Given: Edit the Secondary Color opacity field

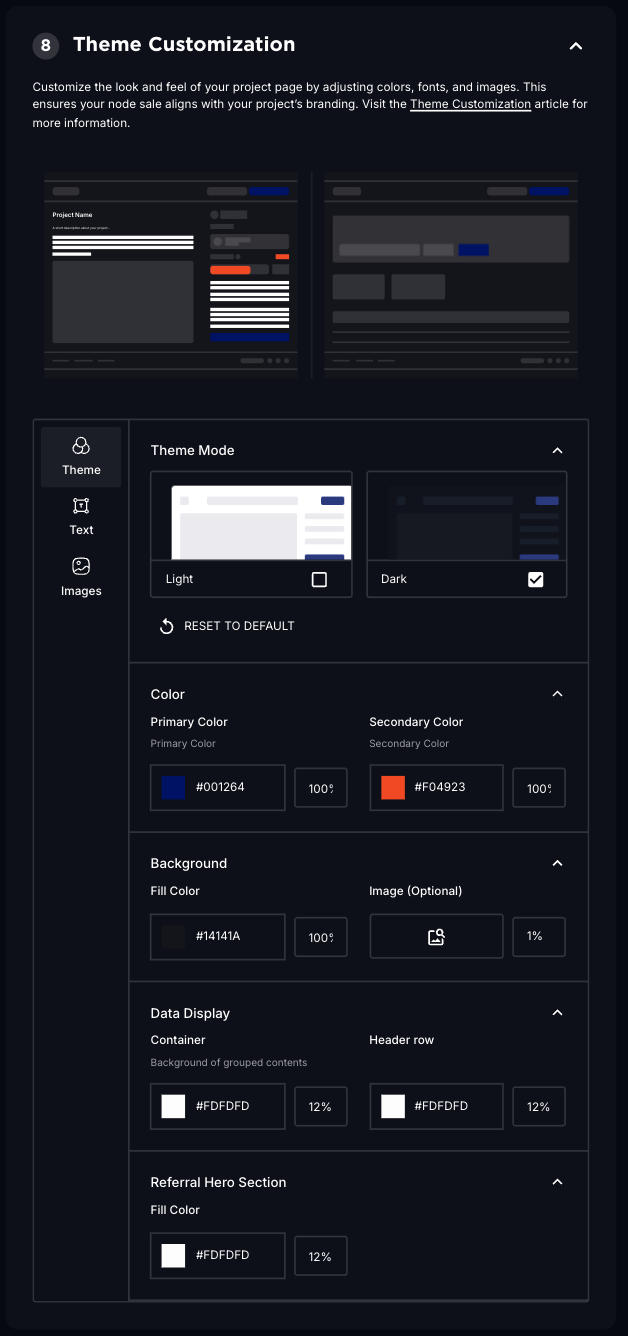Looking at the screenshot, I should pos(539,788).
